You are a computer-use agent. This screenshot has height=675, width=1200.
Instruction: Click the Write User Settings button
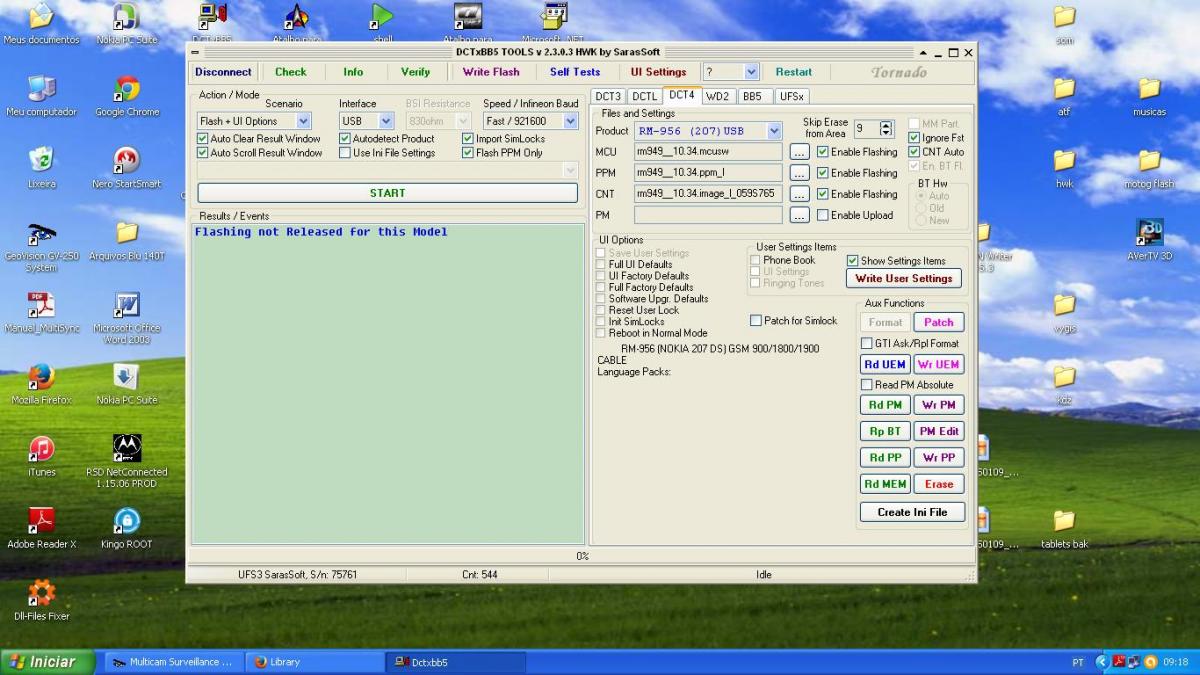coord(904,278)
